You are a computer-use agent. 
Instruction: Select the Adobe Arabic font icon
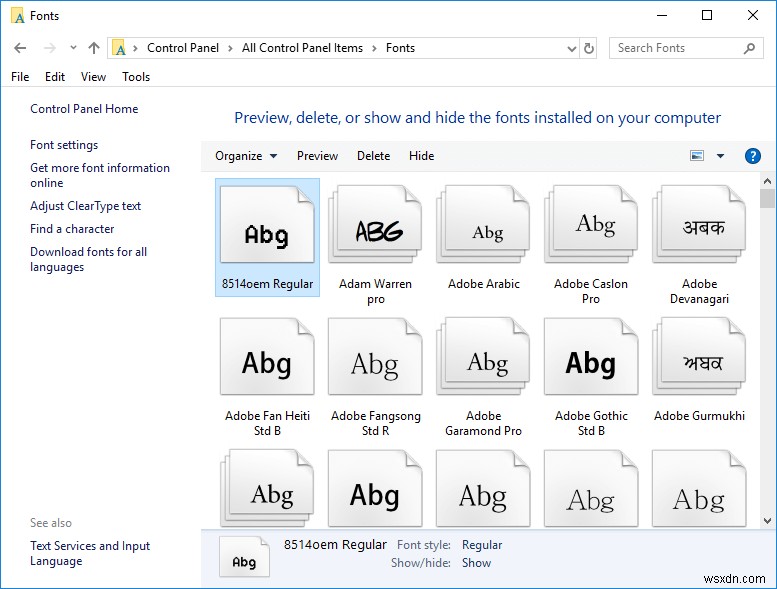(x=484, y=232)
